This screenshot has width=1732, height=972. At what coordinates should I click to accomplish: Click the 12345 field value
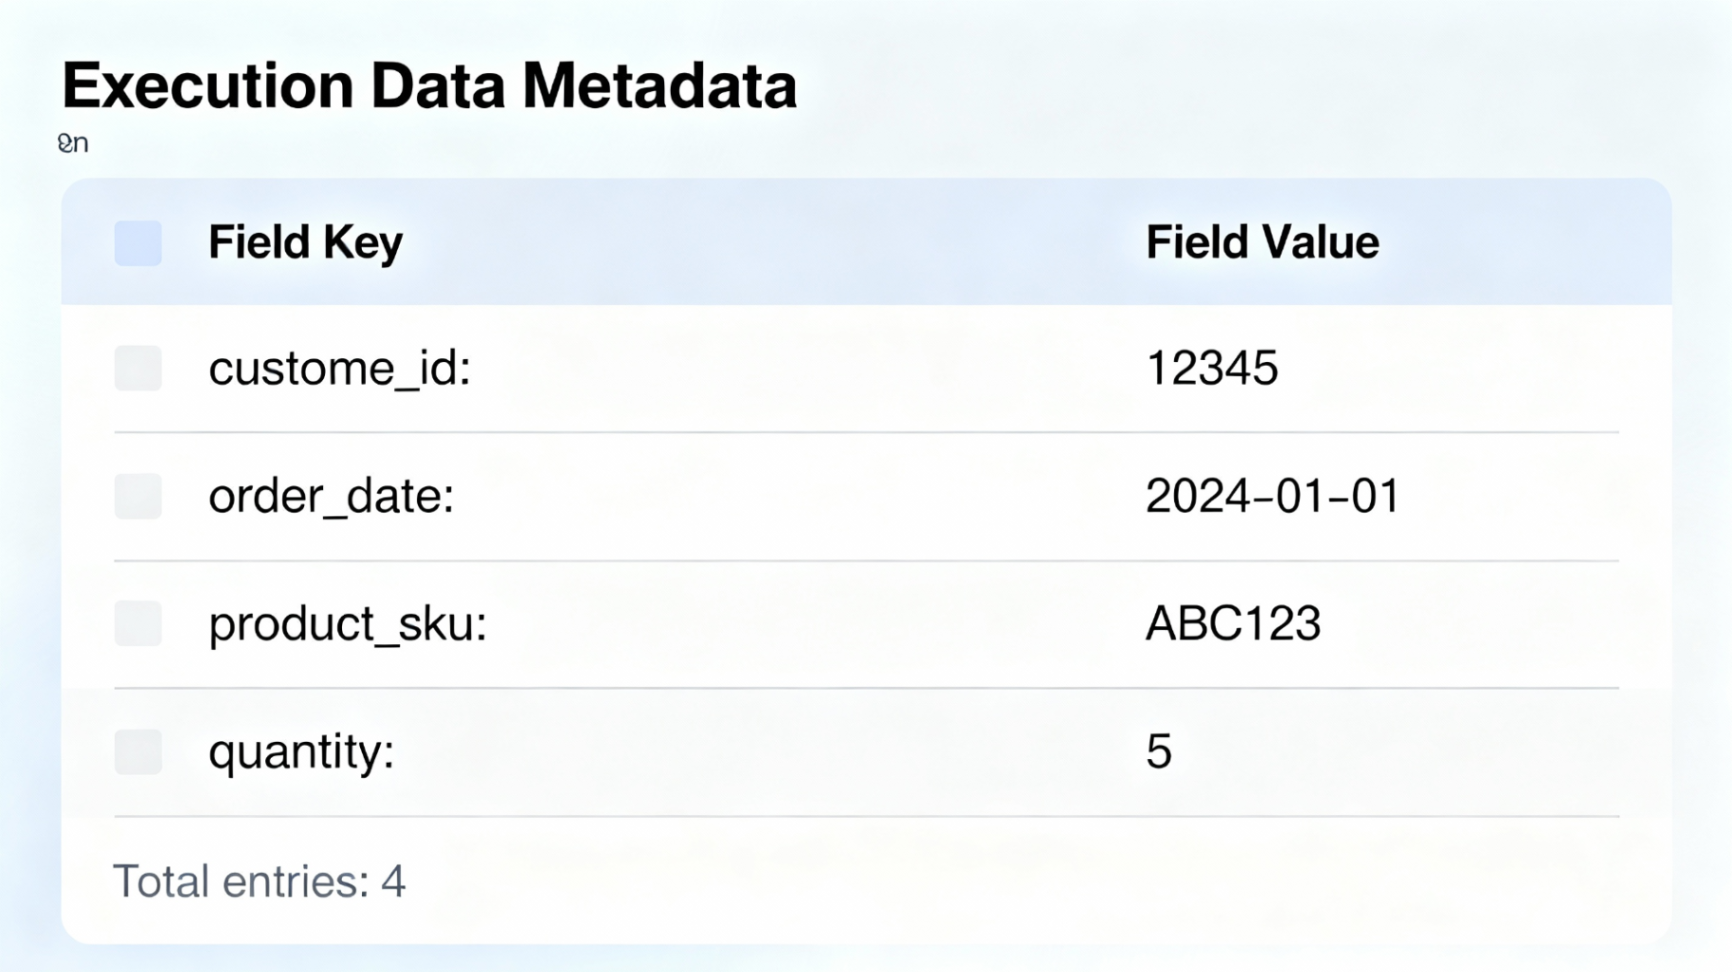pos(1211,369)
